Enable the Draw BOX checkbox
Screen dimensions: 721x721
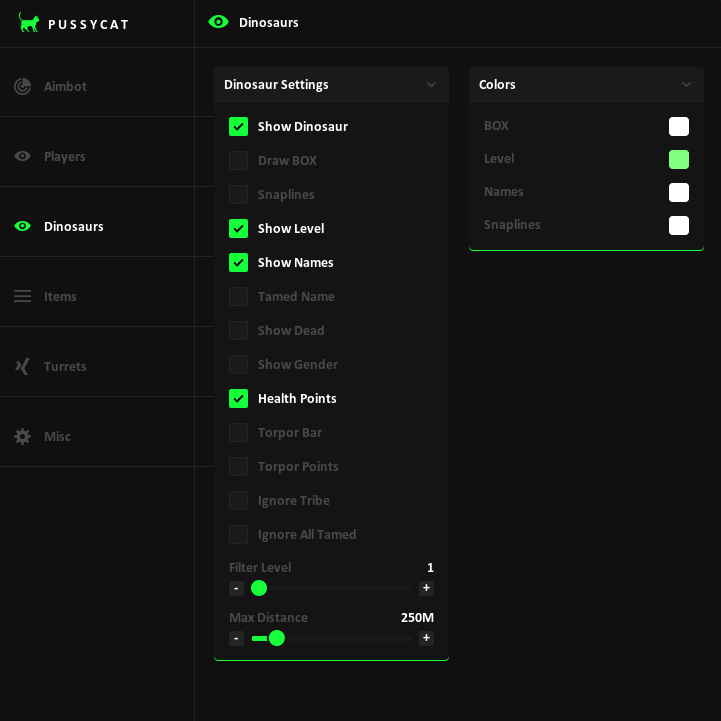(x=238, y=161)
